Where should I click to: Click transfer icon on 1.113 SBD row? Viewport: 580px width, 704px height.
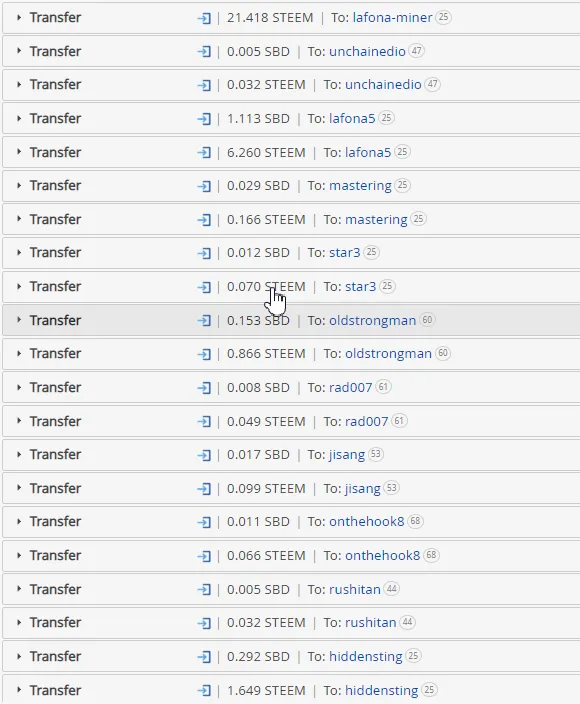tap(204, 119)
